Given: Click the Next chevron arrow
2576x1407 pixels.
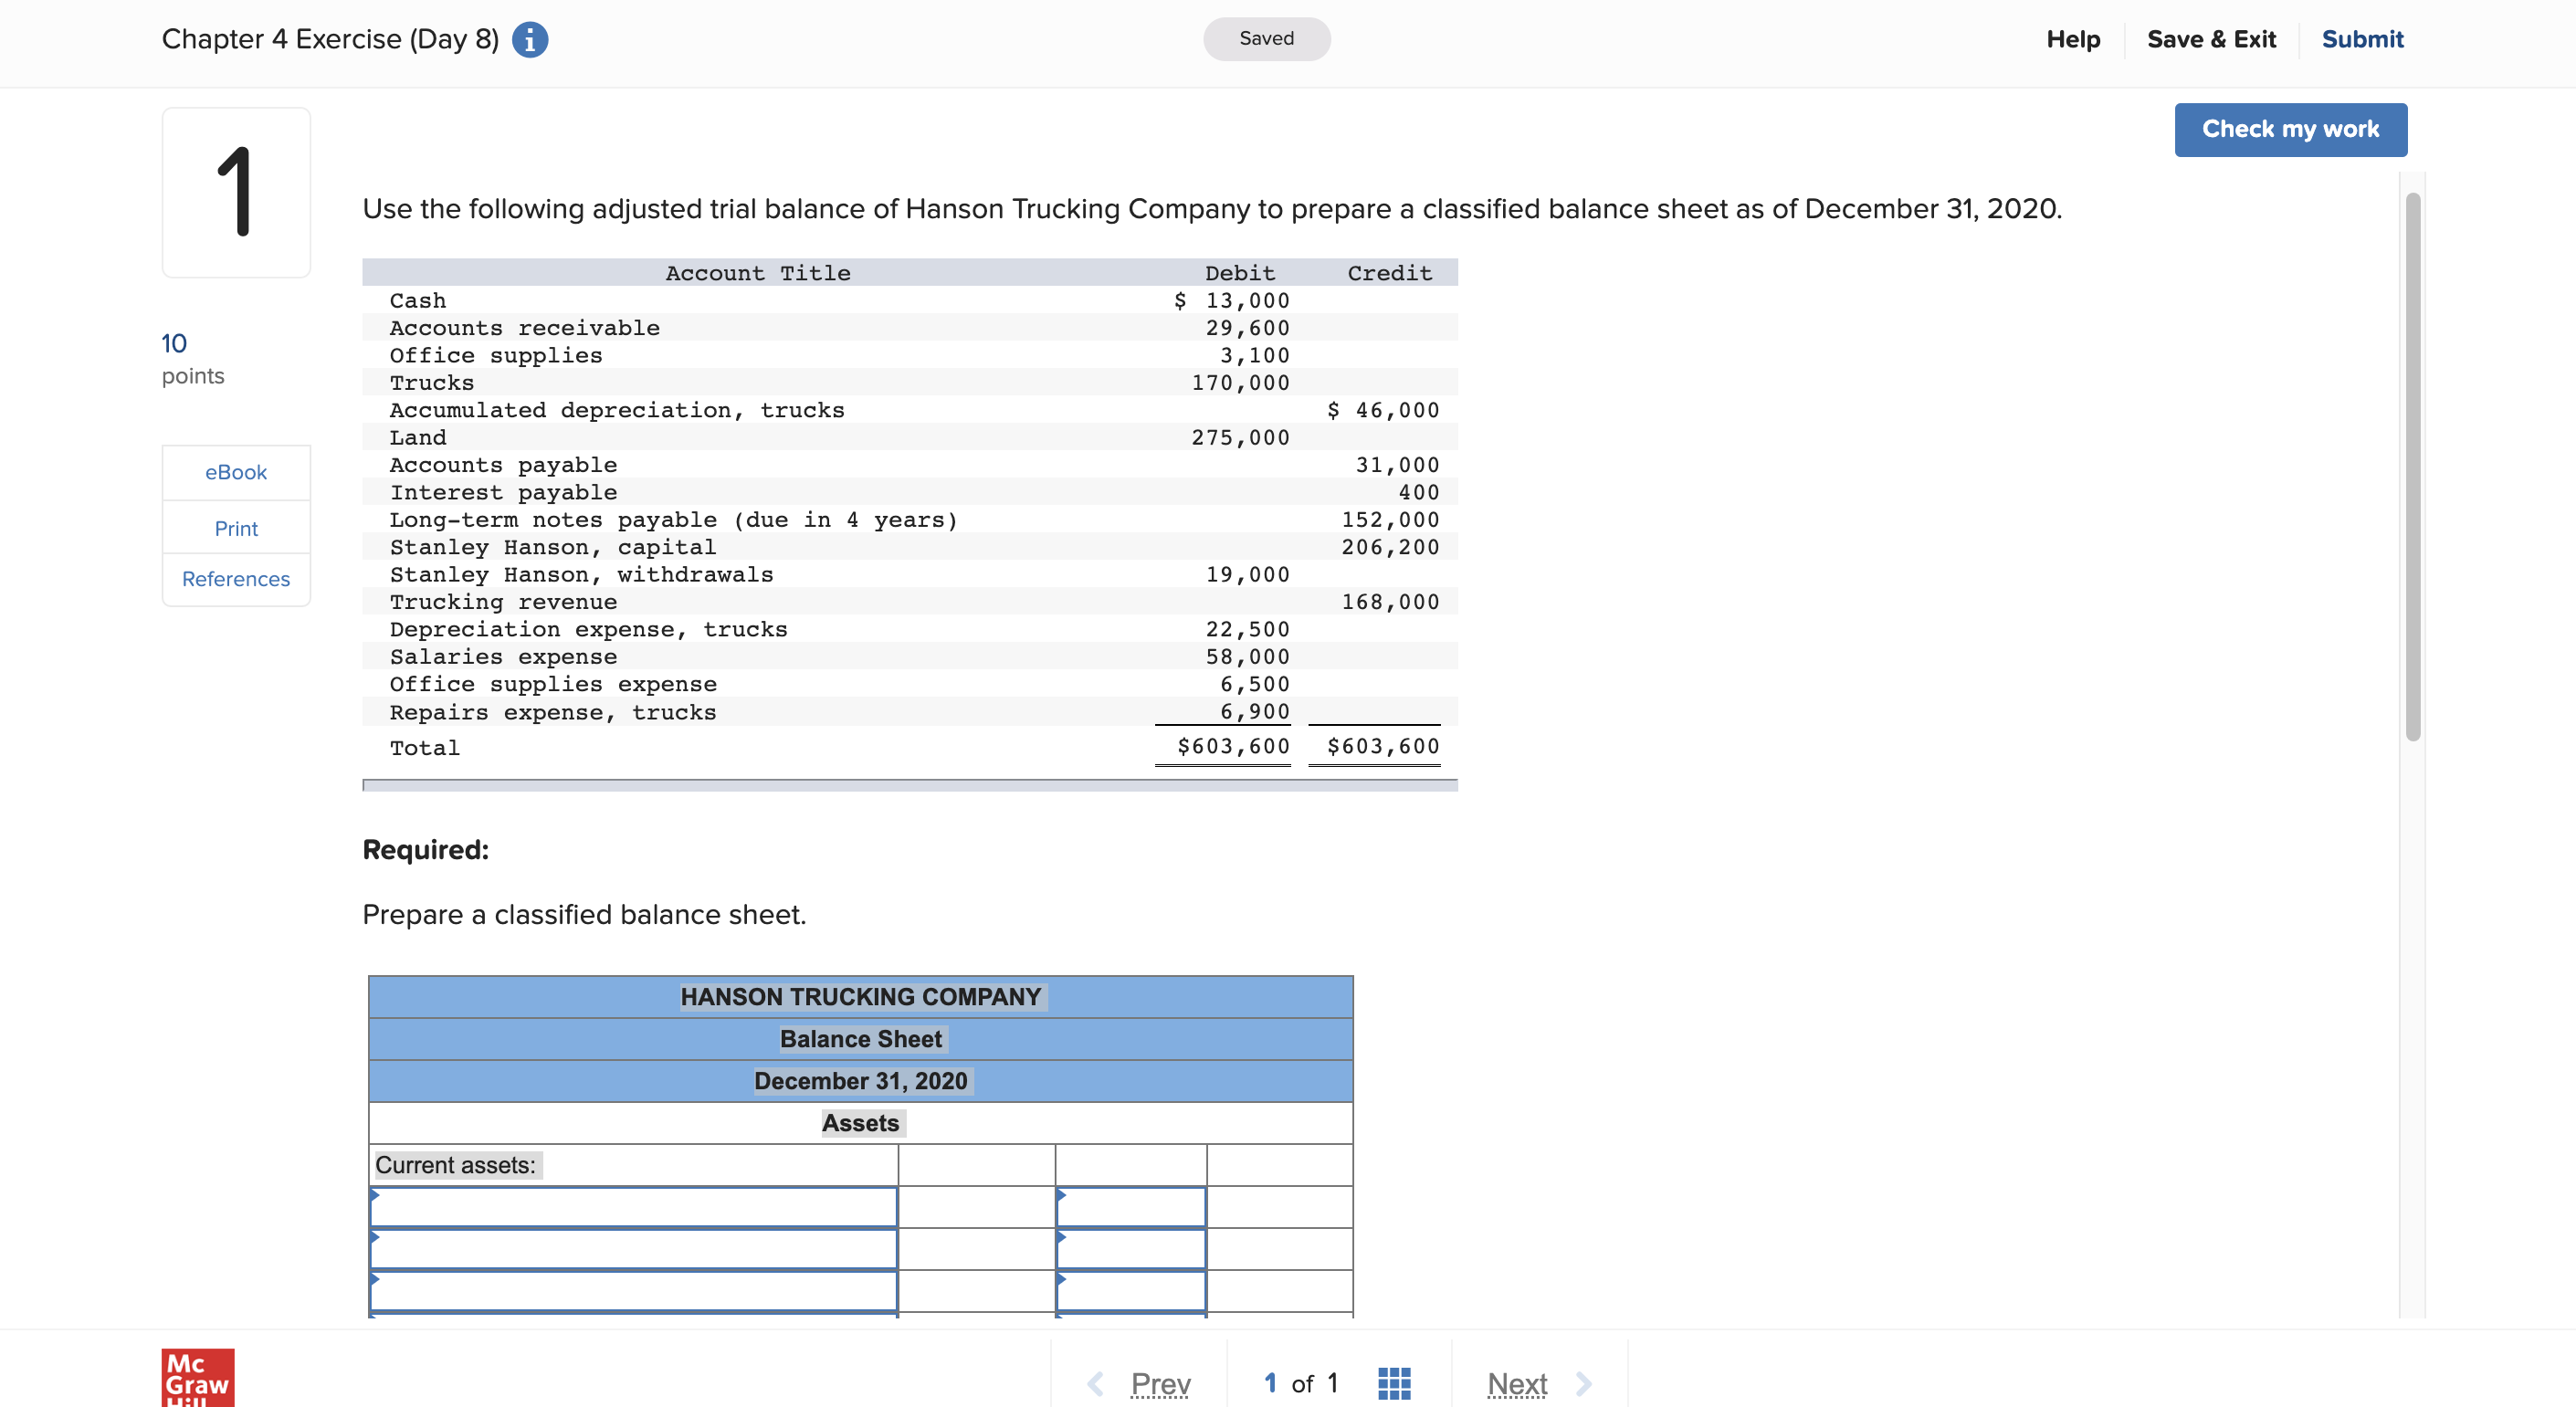Looking at the screenshot, I should pos(1584,1383).
